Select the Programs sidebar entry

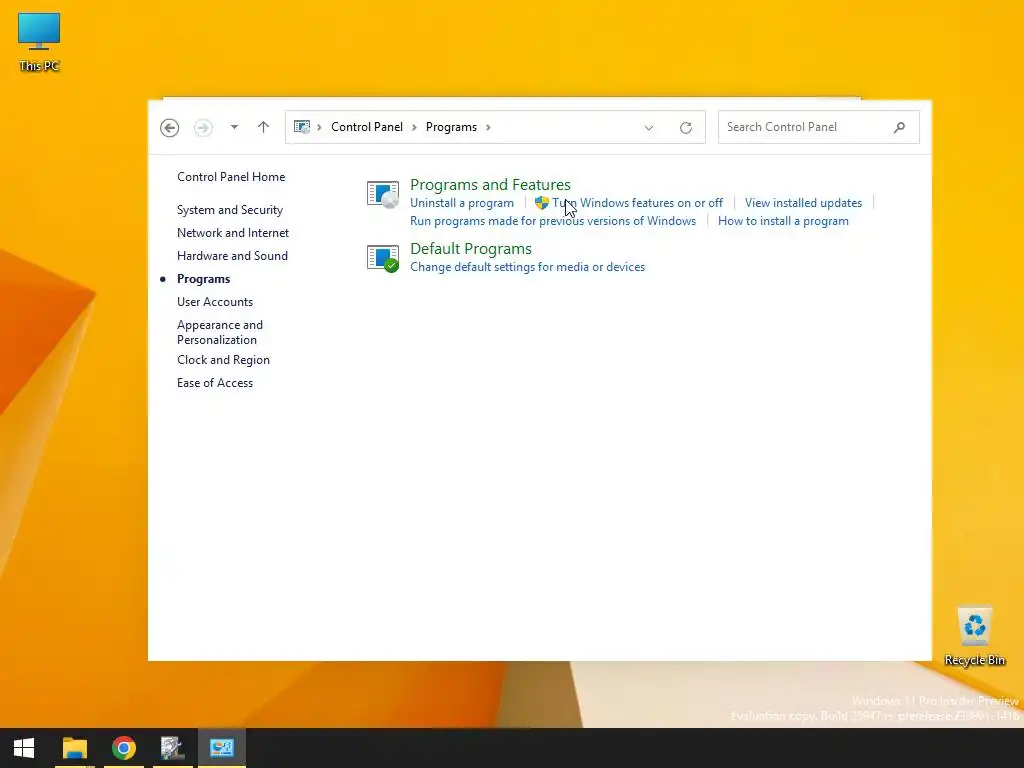[204, 279]
